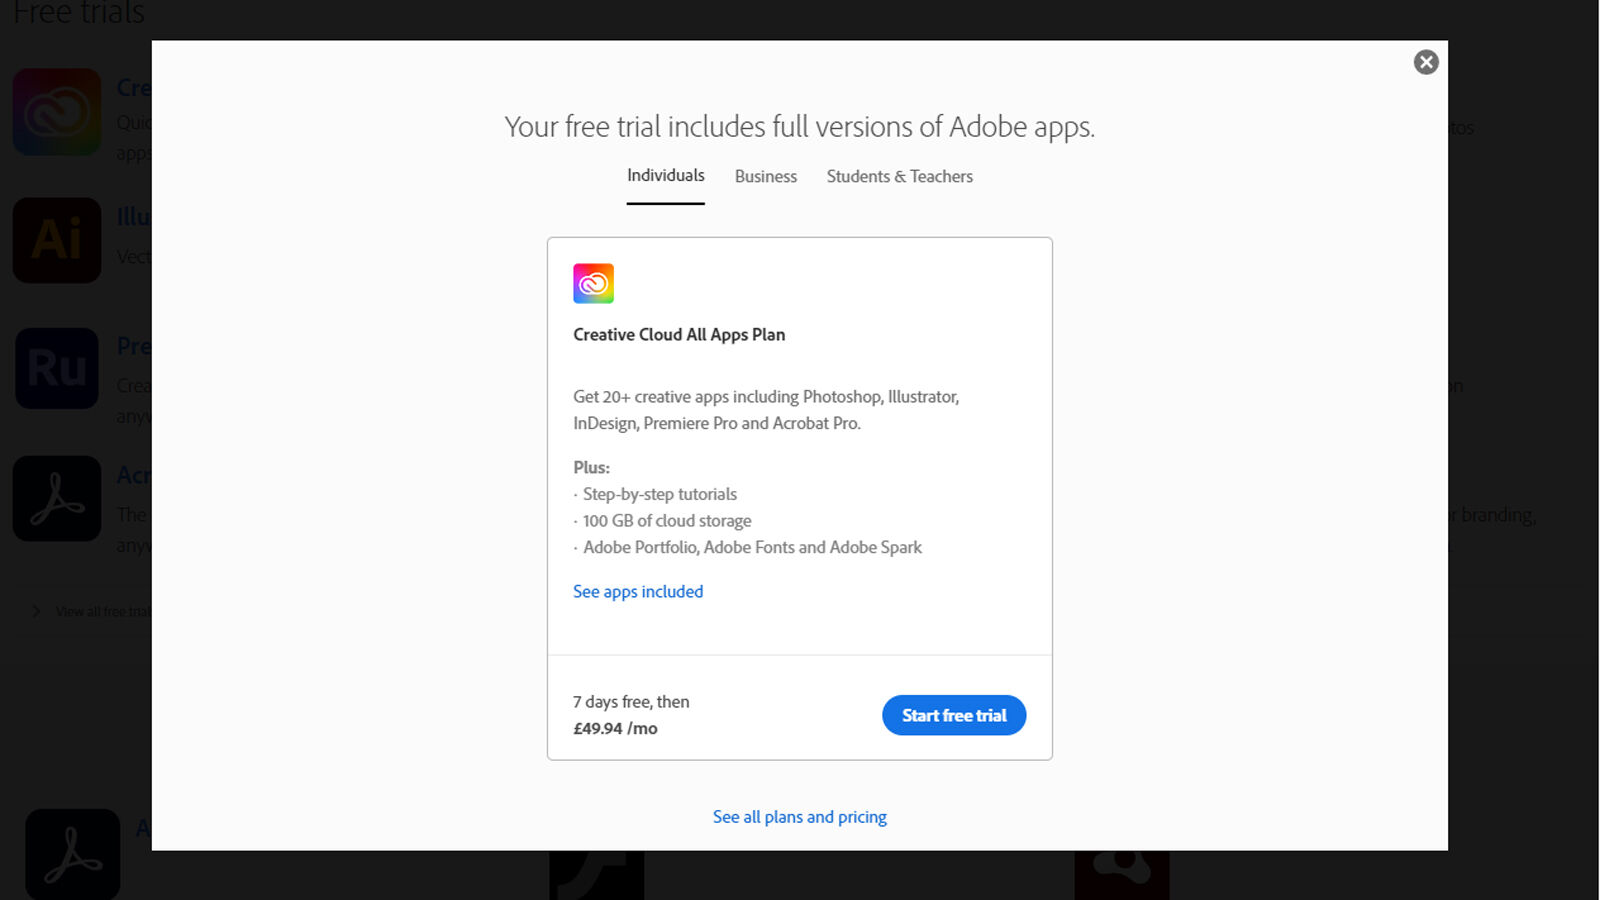Close the free trial dialog

click(x=1426, y=62)
